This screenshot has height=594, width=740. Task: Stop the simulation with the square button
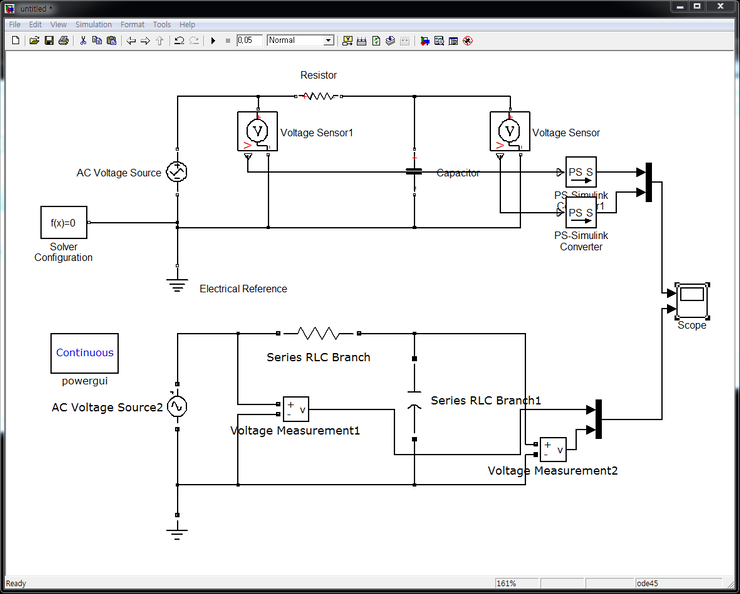[227, 41]
